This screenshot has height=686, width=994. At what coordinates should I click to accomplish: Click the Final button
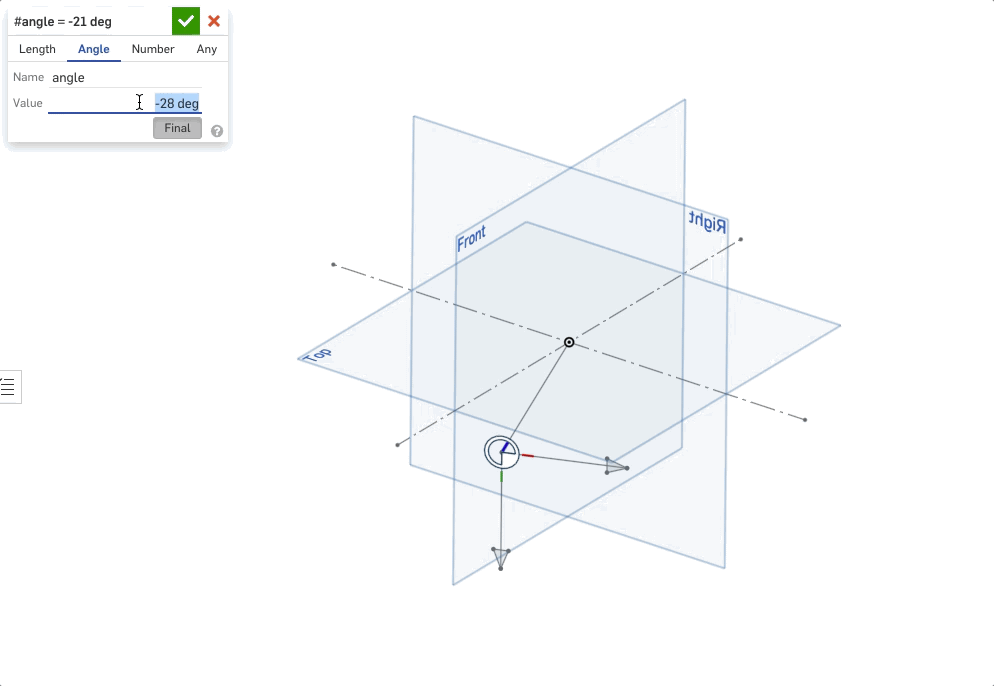point(178,128)
